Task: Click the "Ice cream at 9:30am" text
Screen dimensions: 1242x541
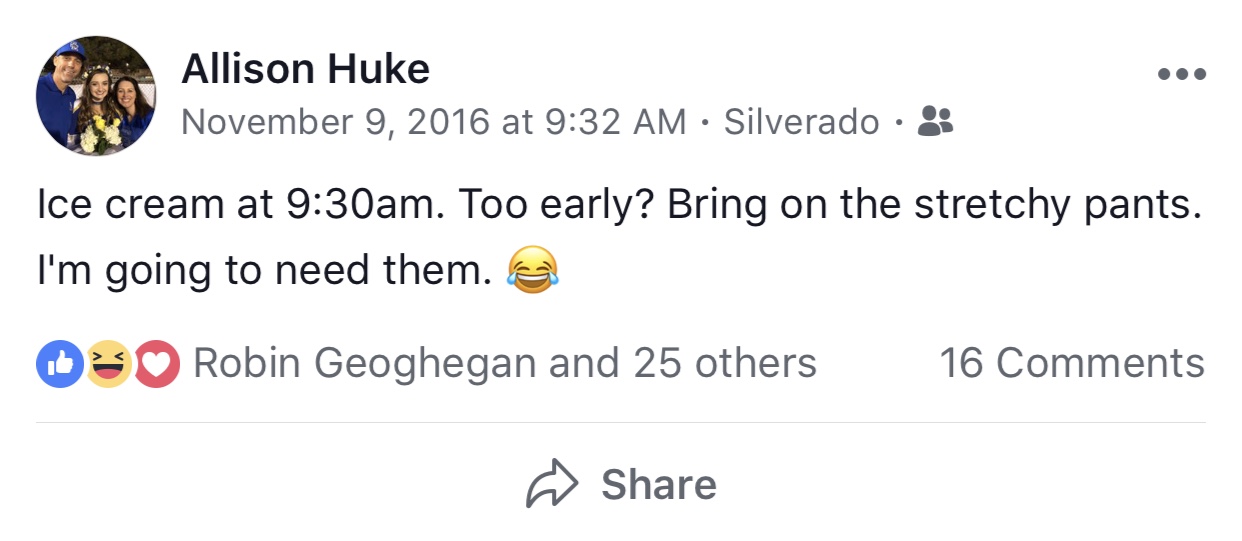Action: [x=234, y=205]
